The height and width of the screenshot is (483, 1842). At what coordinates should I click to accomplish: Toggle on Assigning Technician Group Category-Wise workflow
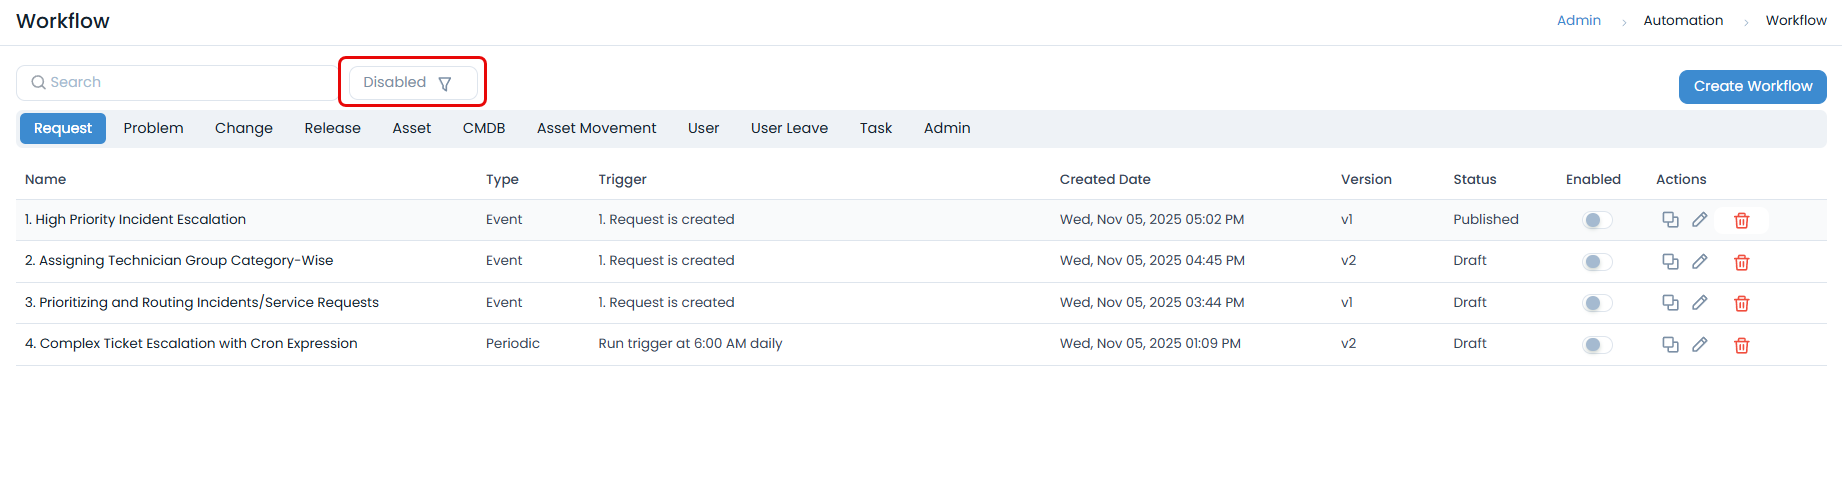1597,262
